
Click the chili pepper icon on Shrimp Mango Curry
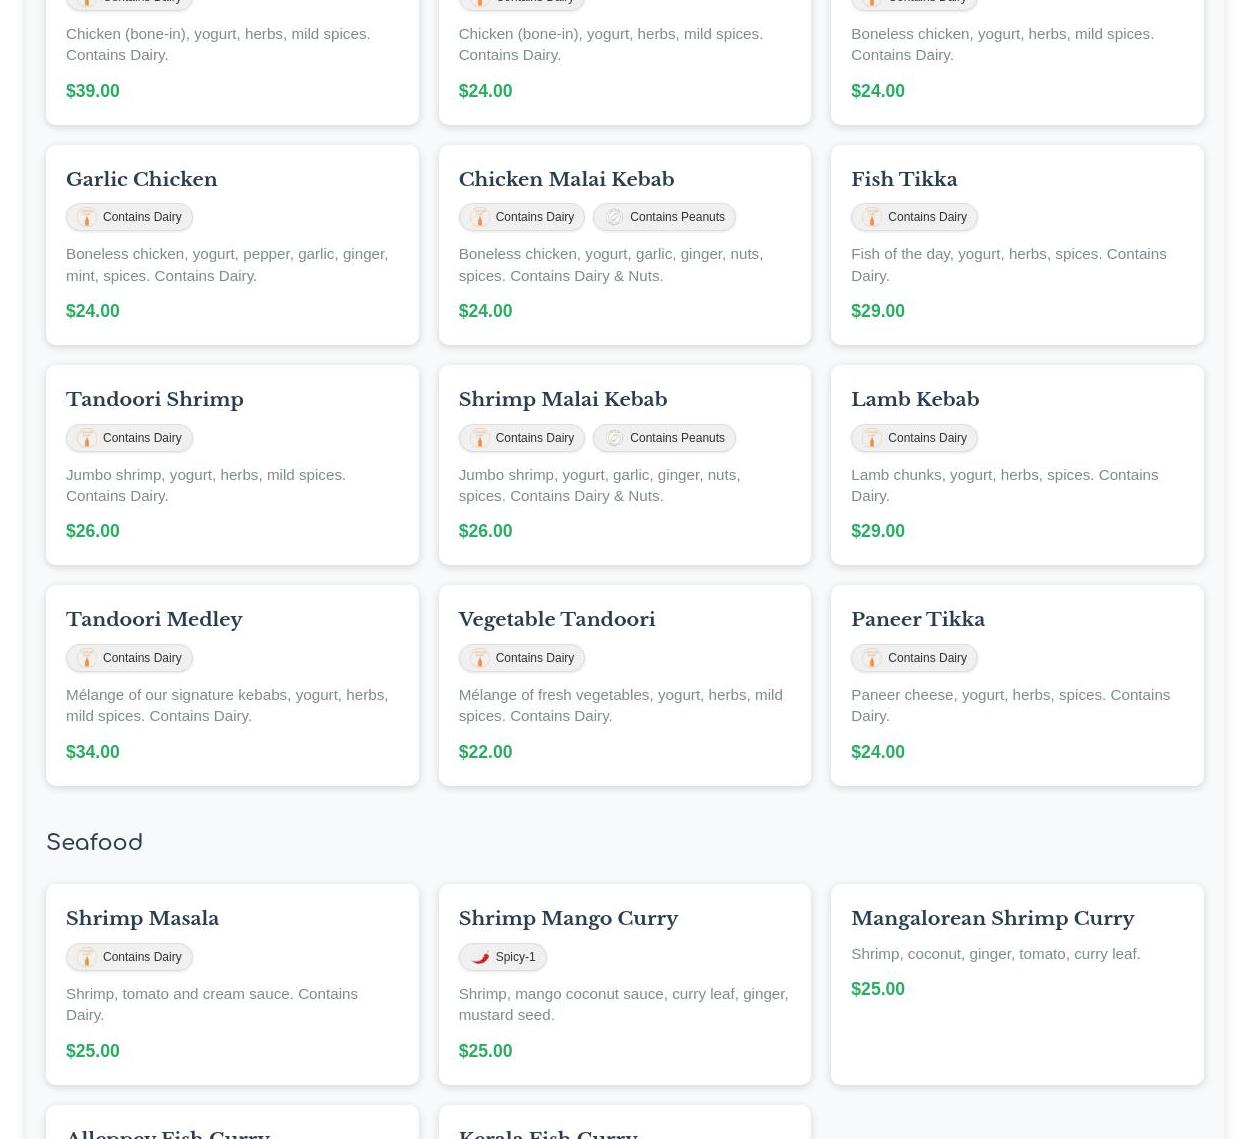[480, 957]
